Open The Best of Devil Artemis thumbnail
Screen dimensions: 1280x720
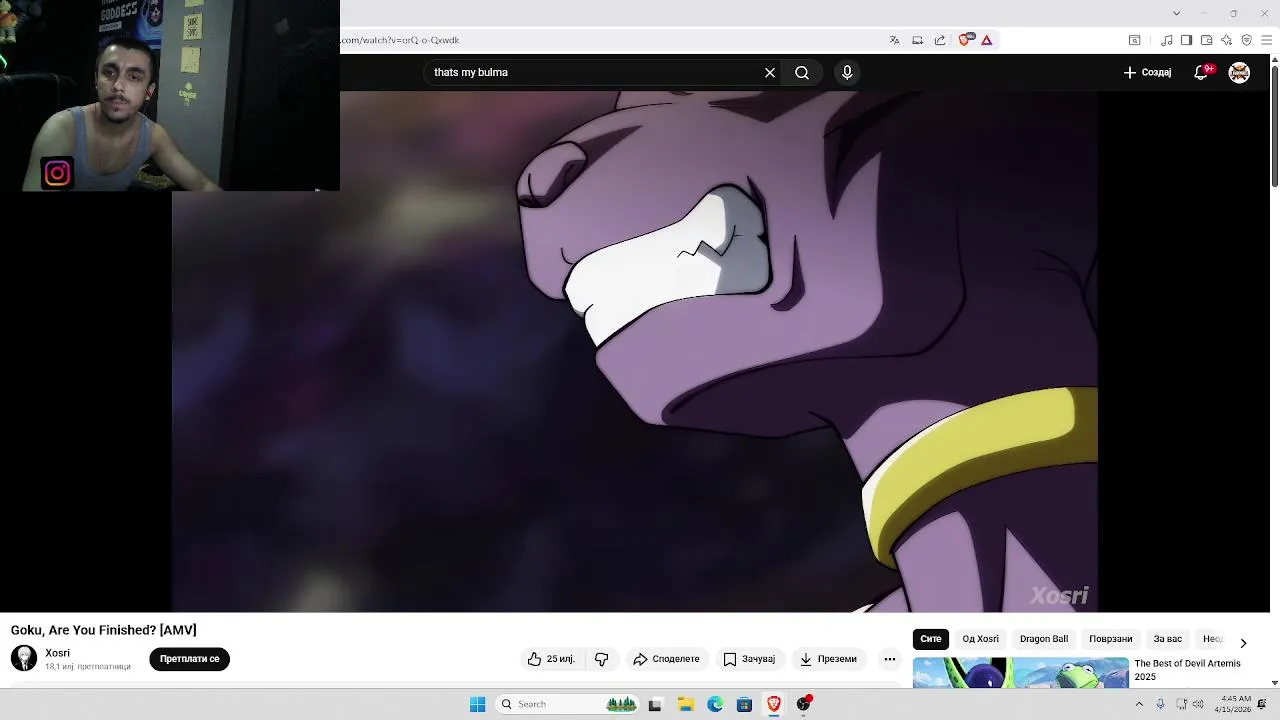click(x=1020, y=672)
